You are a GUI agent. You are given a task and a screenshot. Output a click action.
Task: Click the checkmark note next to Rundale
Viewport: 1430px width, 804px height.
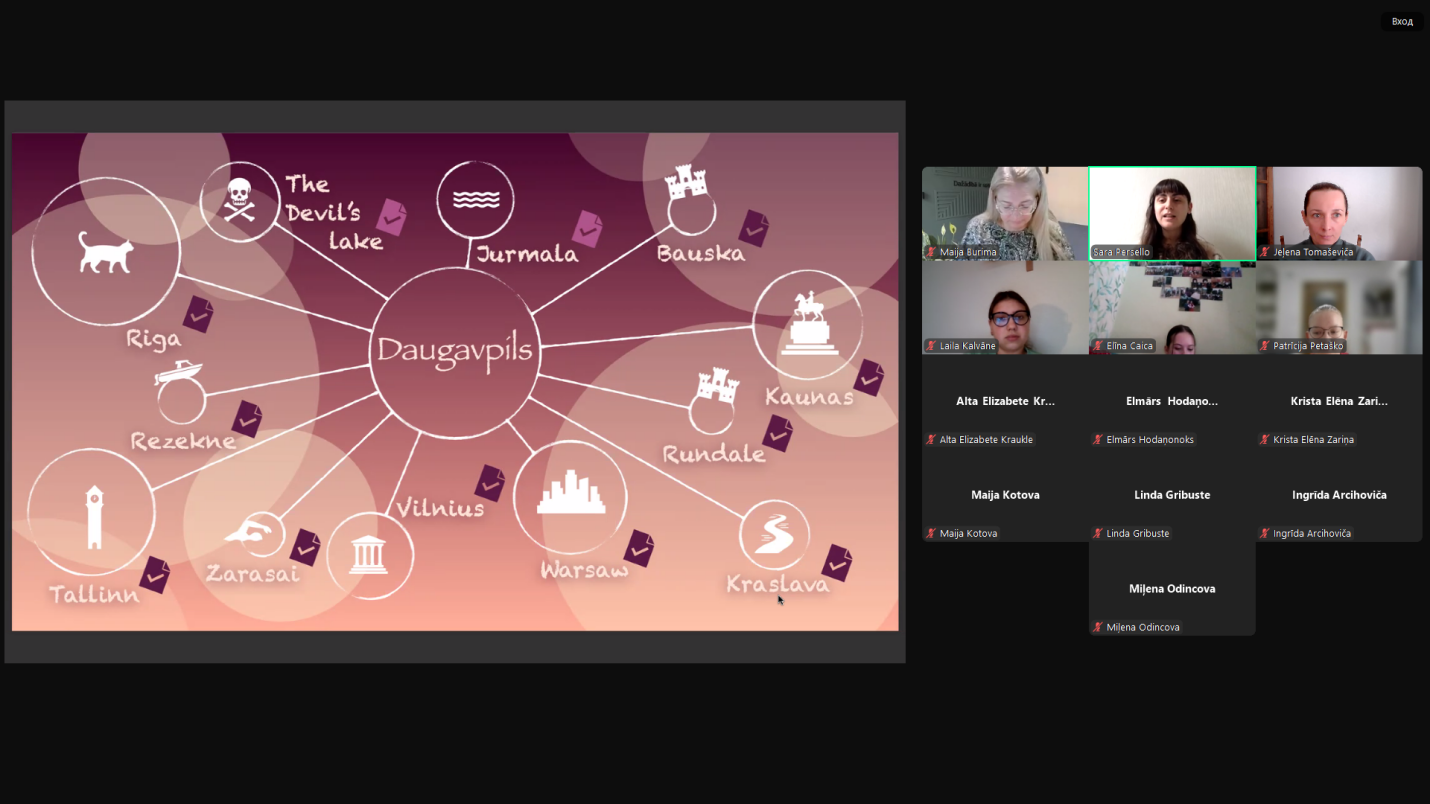pos(778,433)
